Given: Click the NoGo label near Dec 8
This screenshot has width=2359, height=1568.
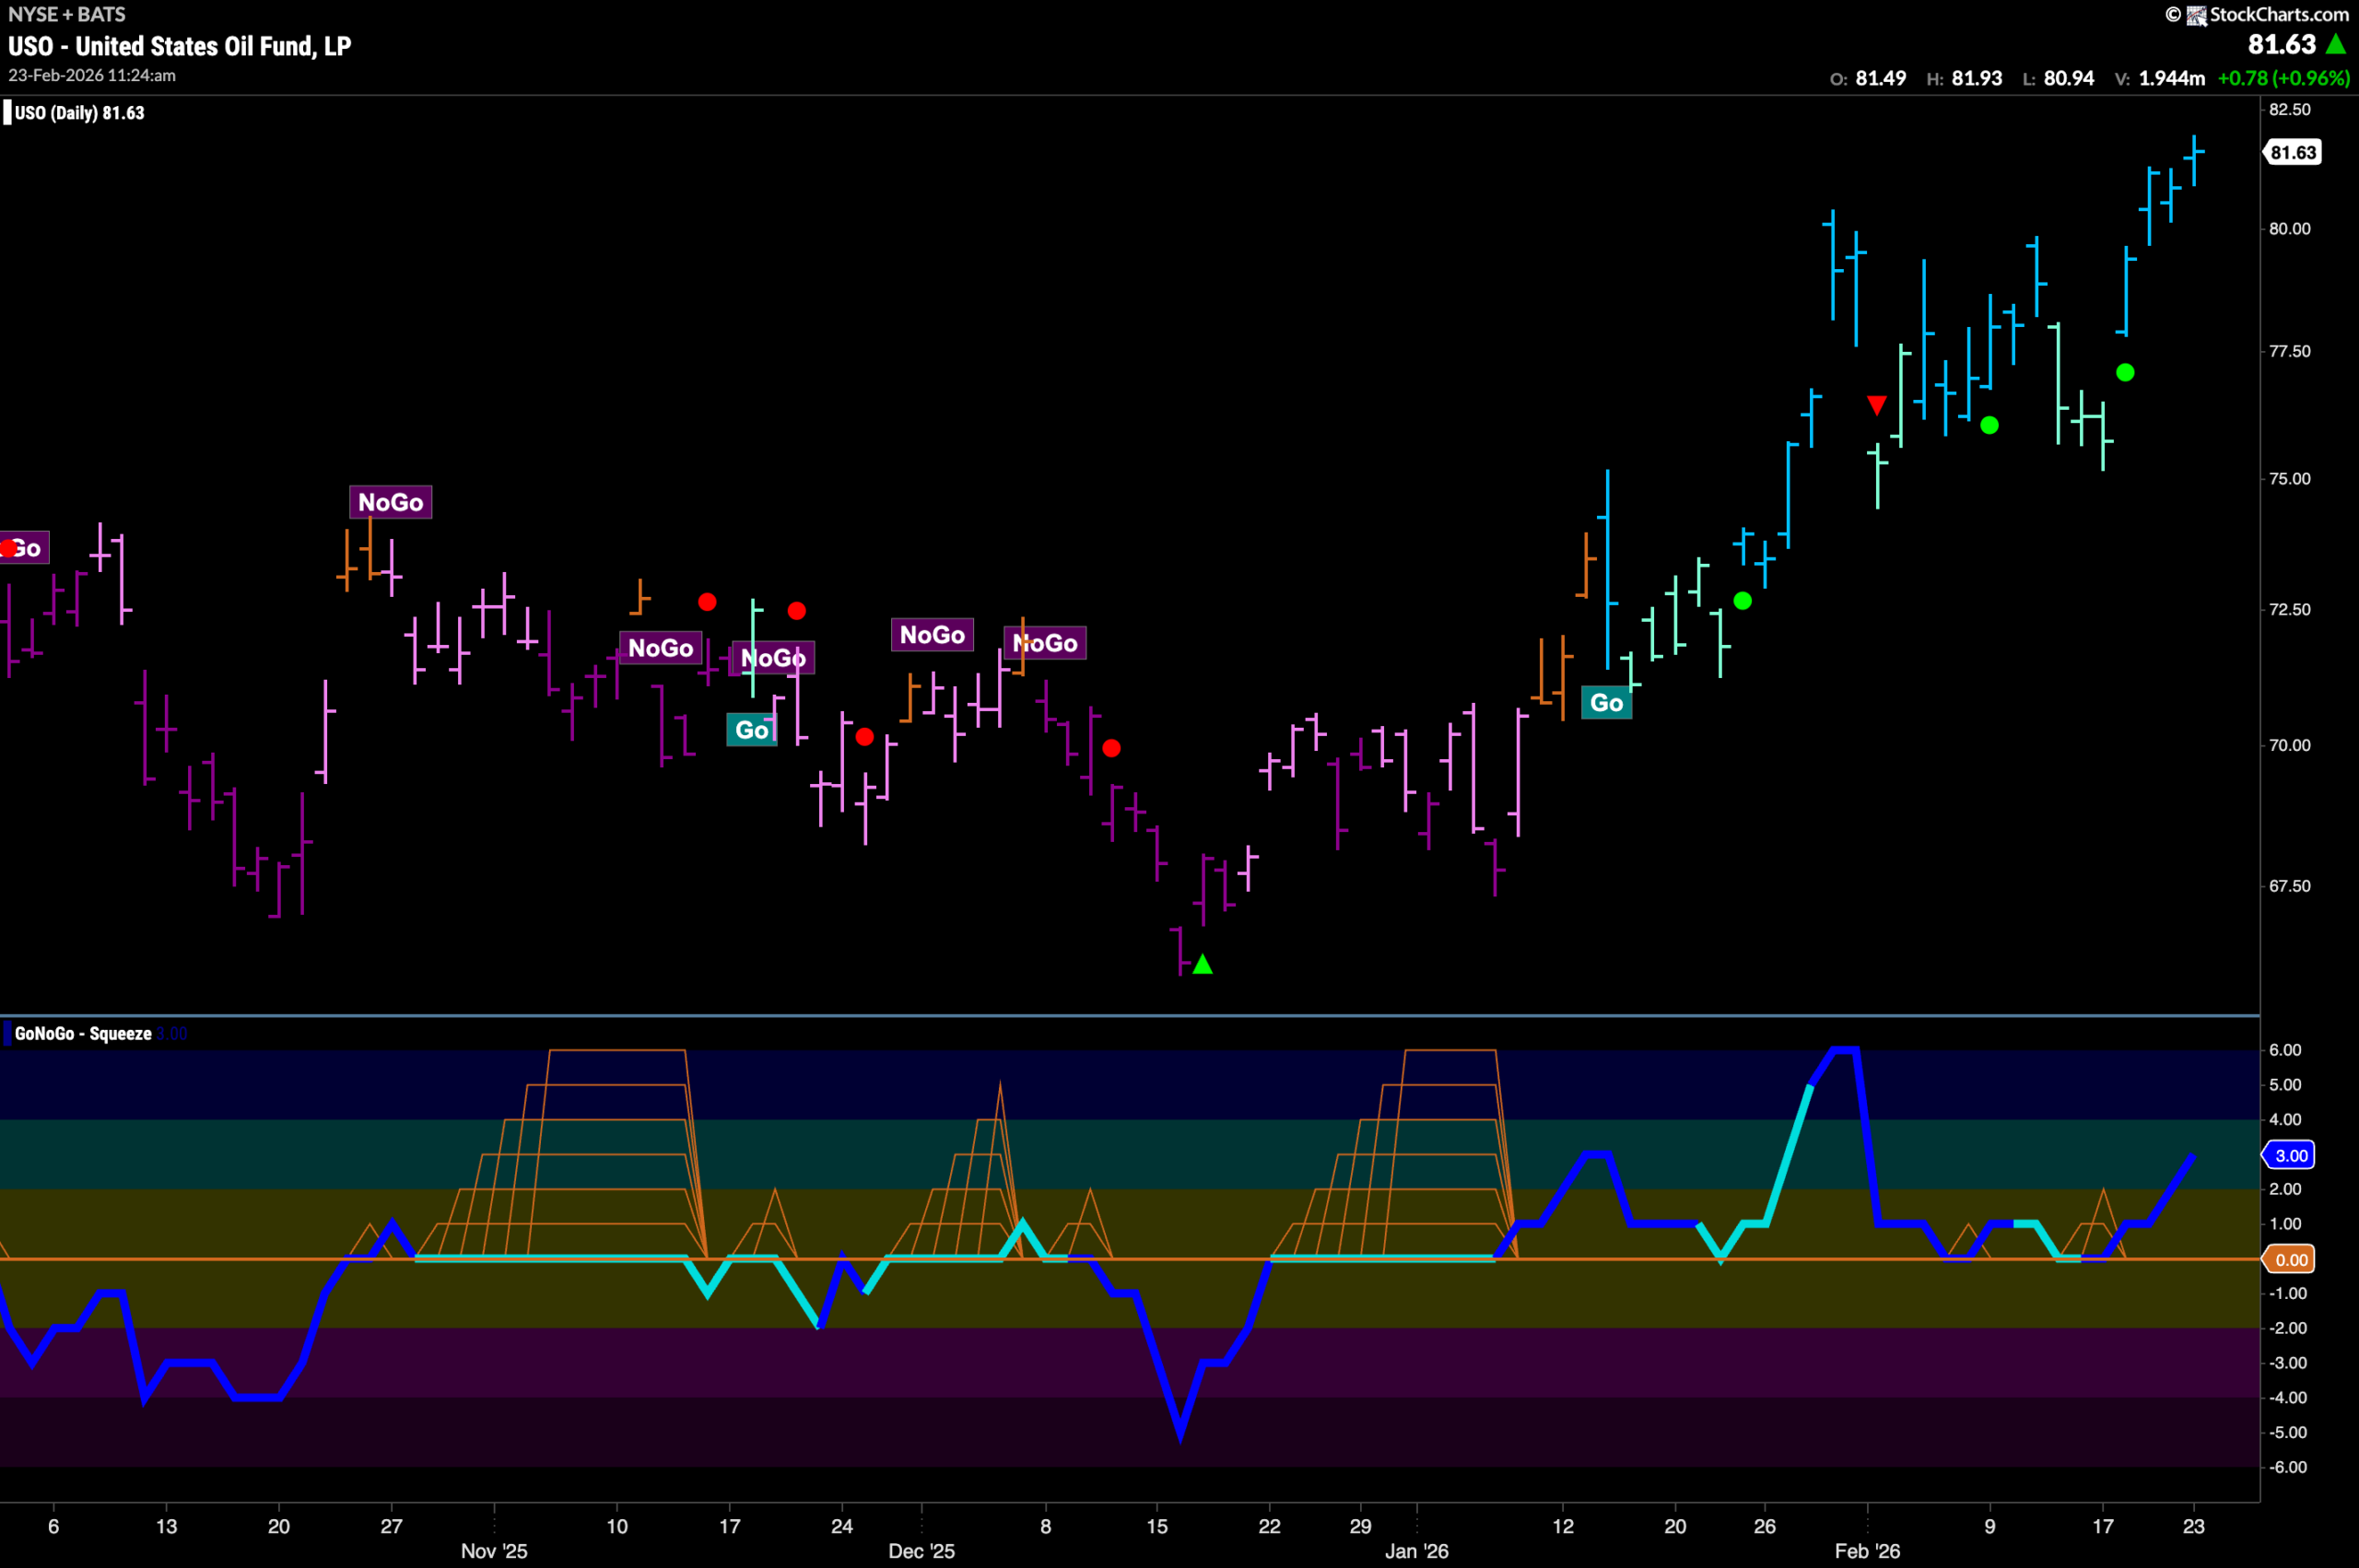Looking at the screenshot, I should click(x=1045, y=643).
